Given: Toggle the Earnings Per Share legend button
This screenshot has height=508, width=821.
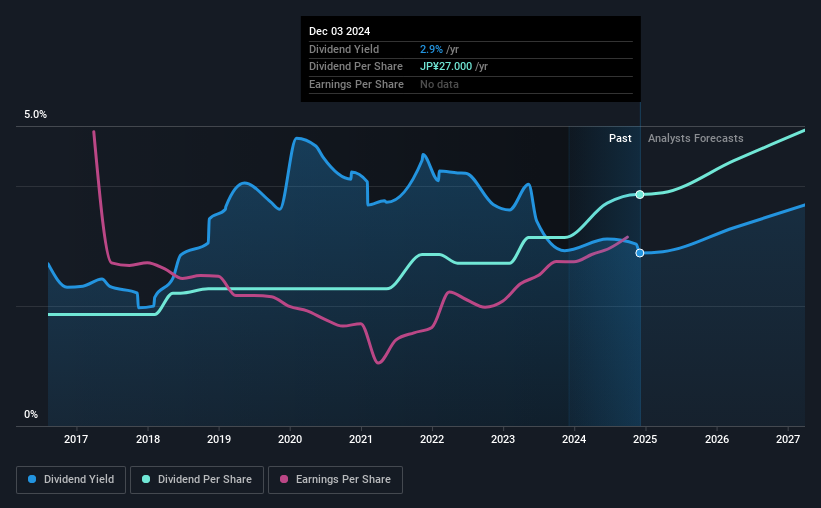Looking at the screenshot, I should point(336,480).
